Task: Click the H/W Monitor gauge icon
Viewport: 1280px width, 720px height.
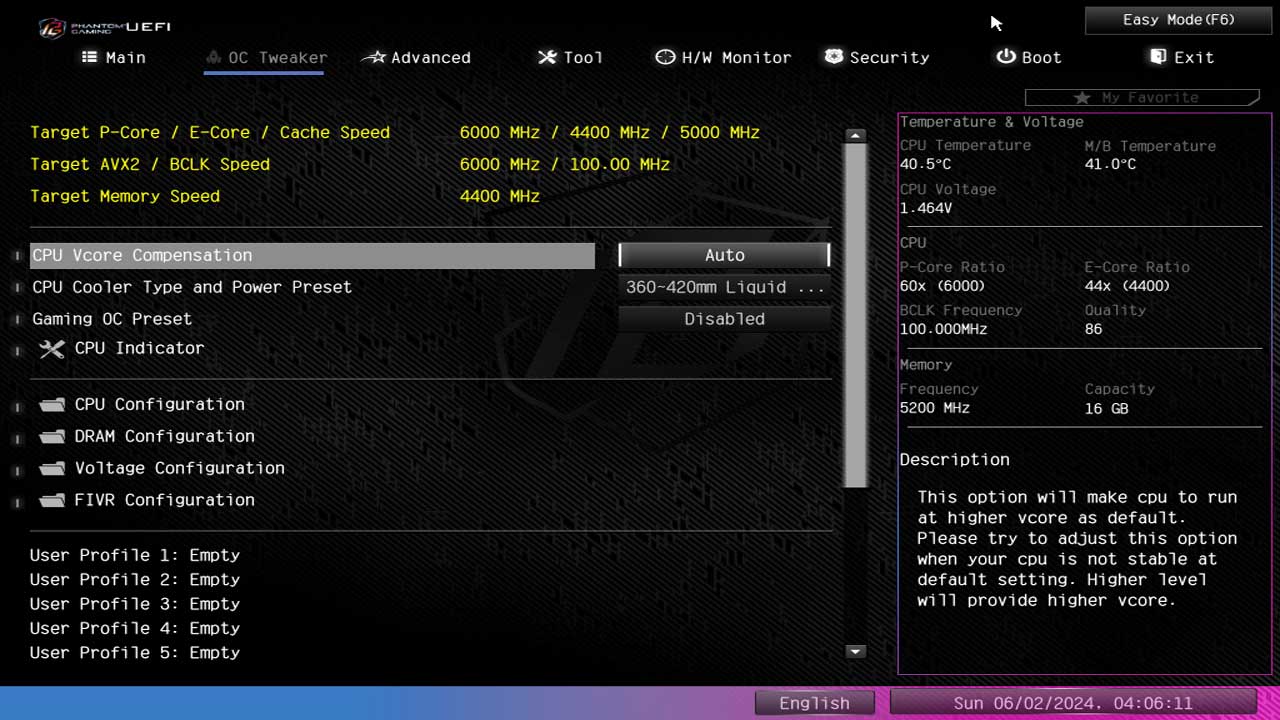Action: (665, 57)
